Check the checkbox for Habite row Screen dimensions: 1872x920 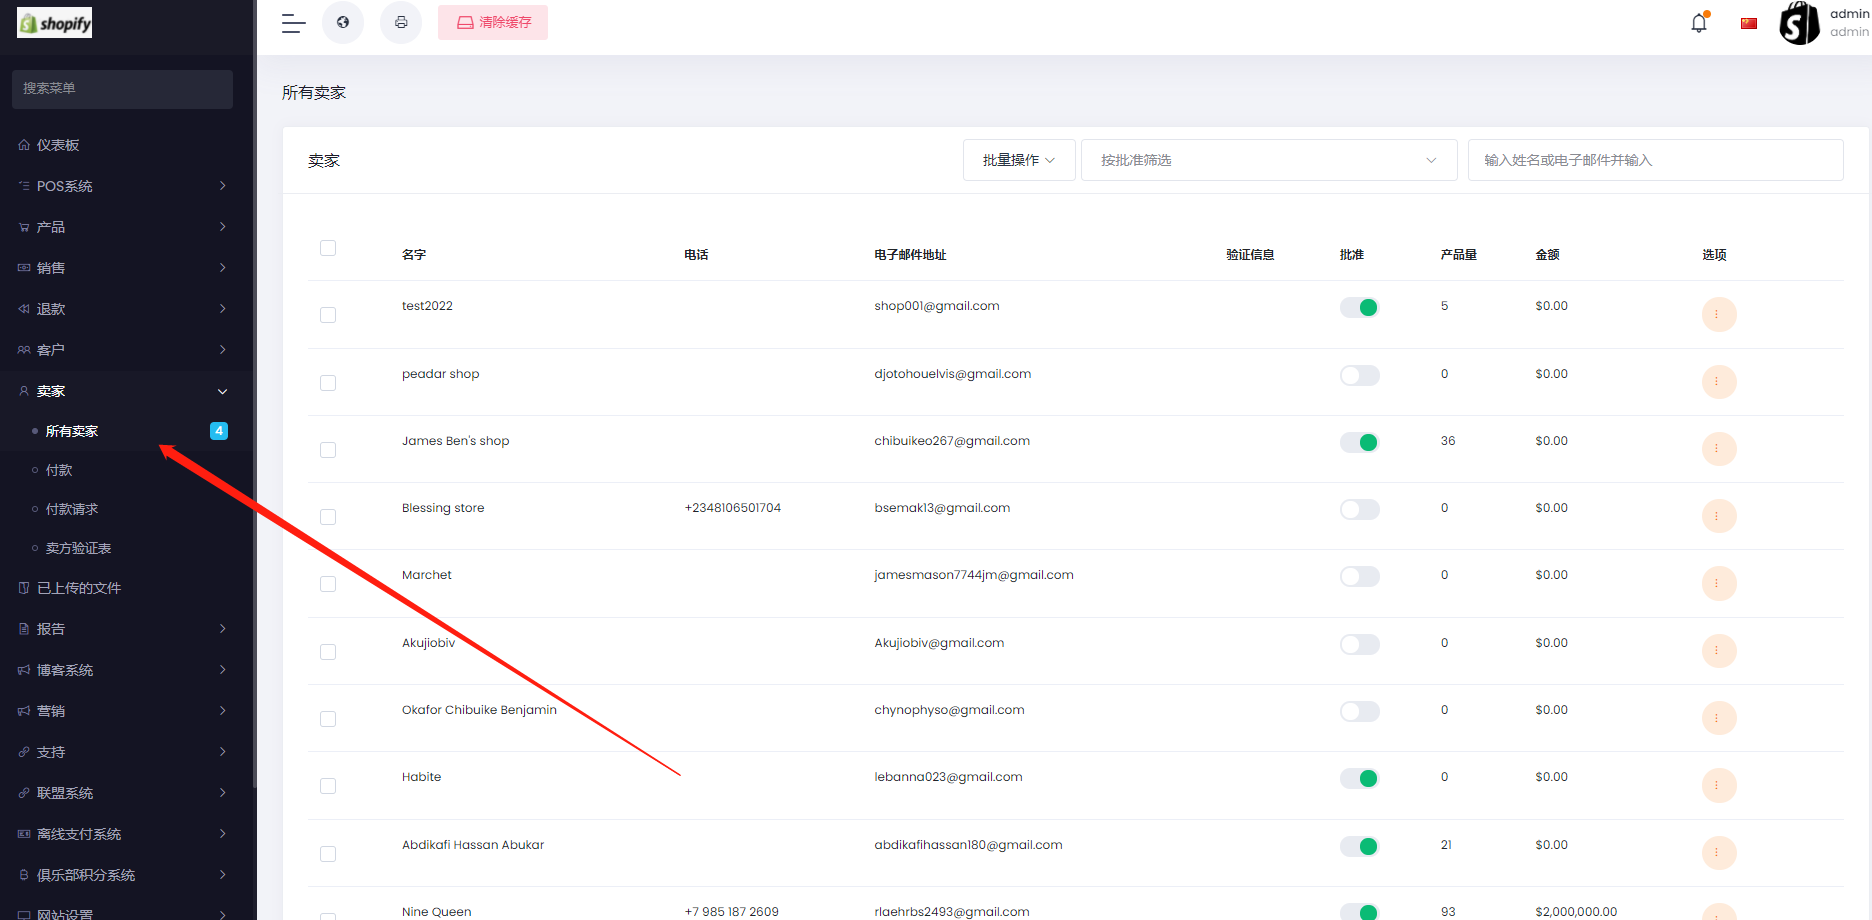[328, 786]
